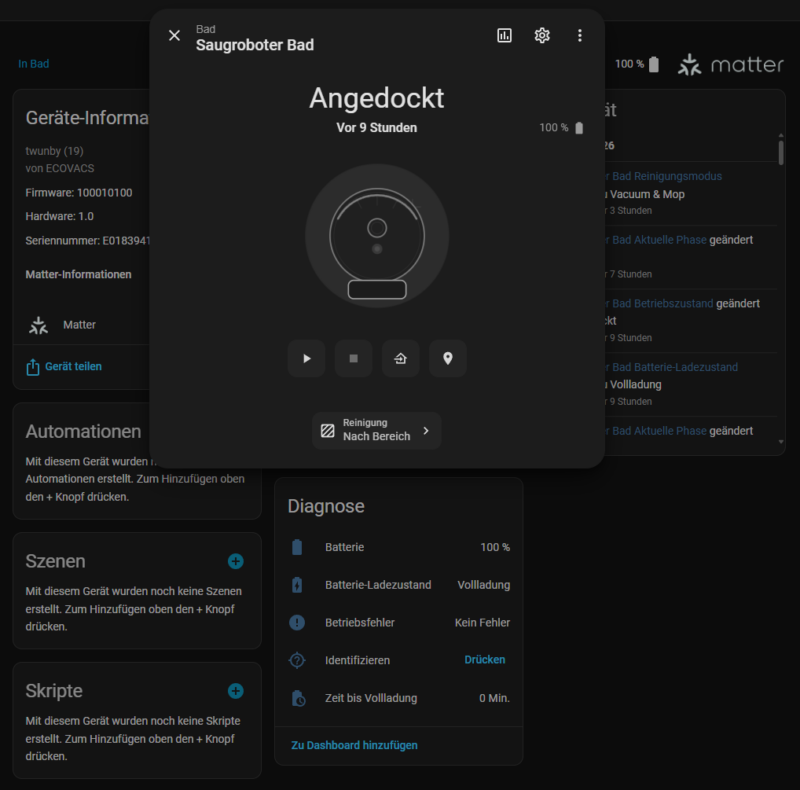800x790 pixels.
Task: Open the history graph icon in dialog header
Action: [504, 35]
